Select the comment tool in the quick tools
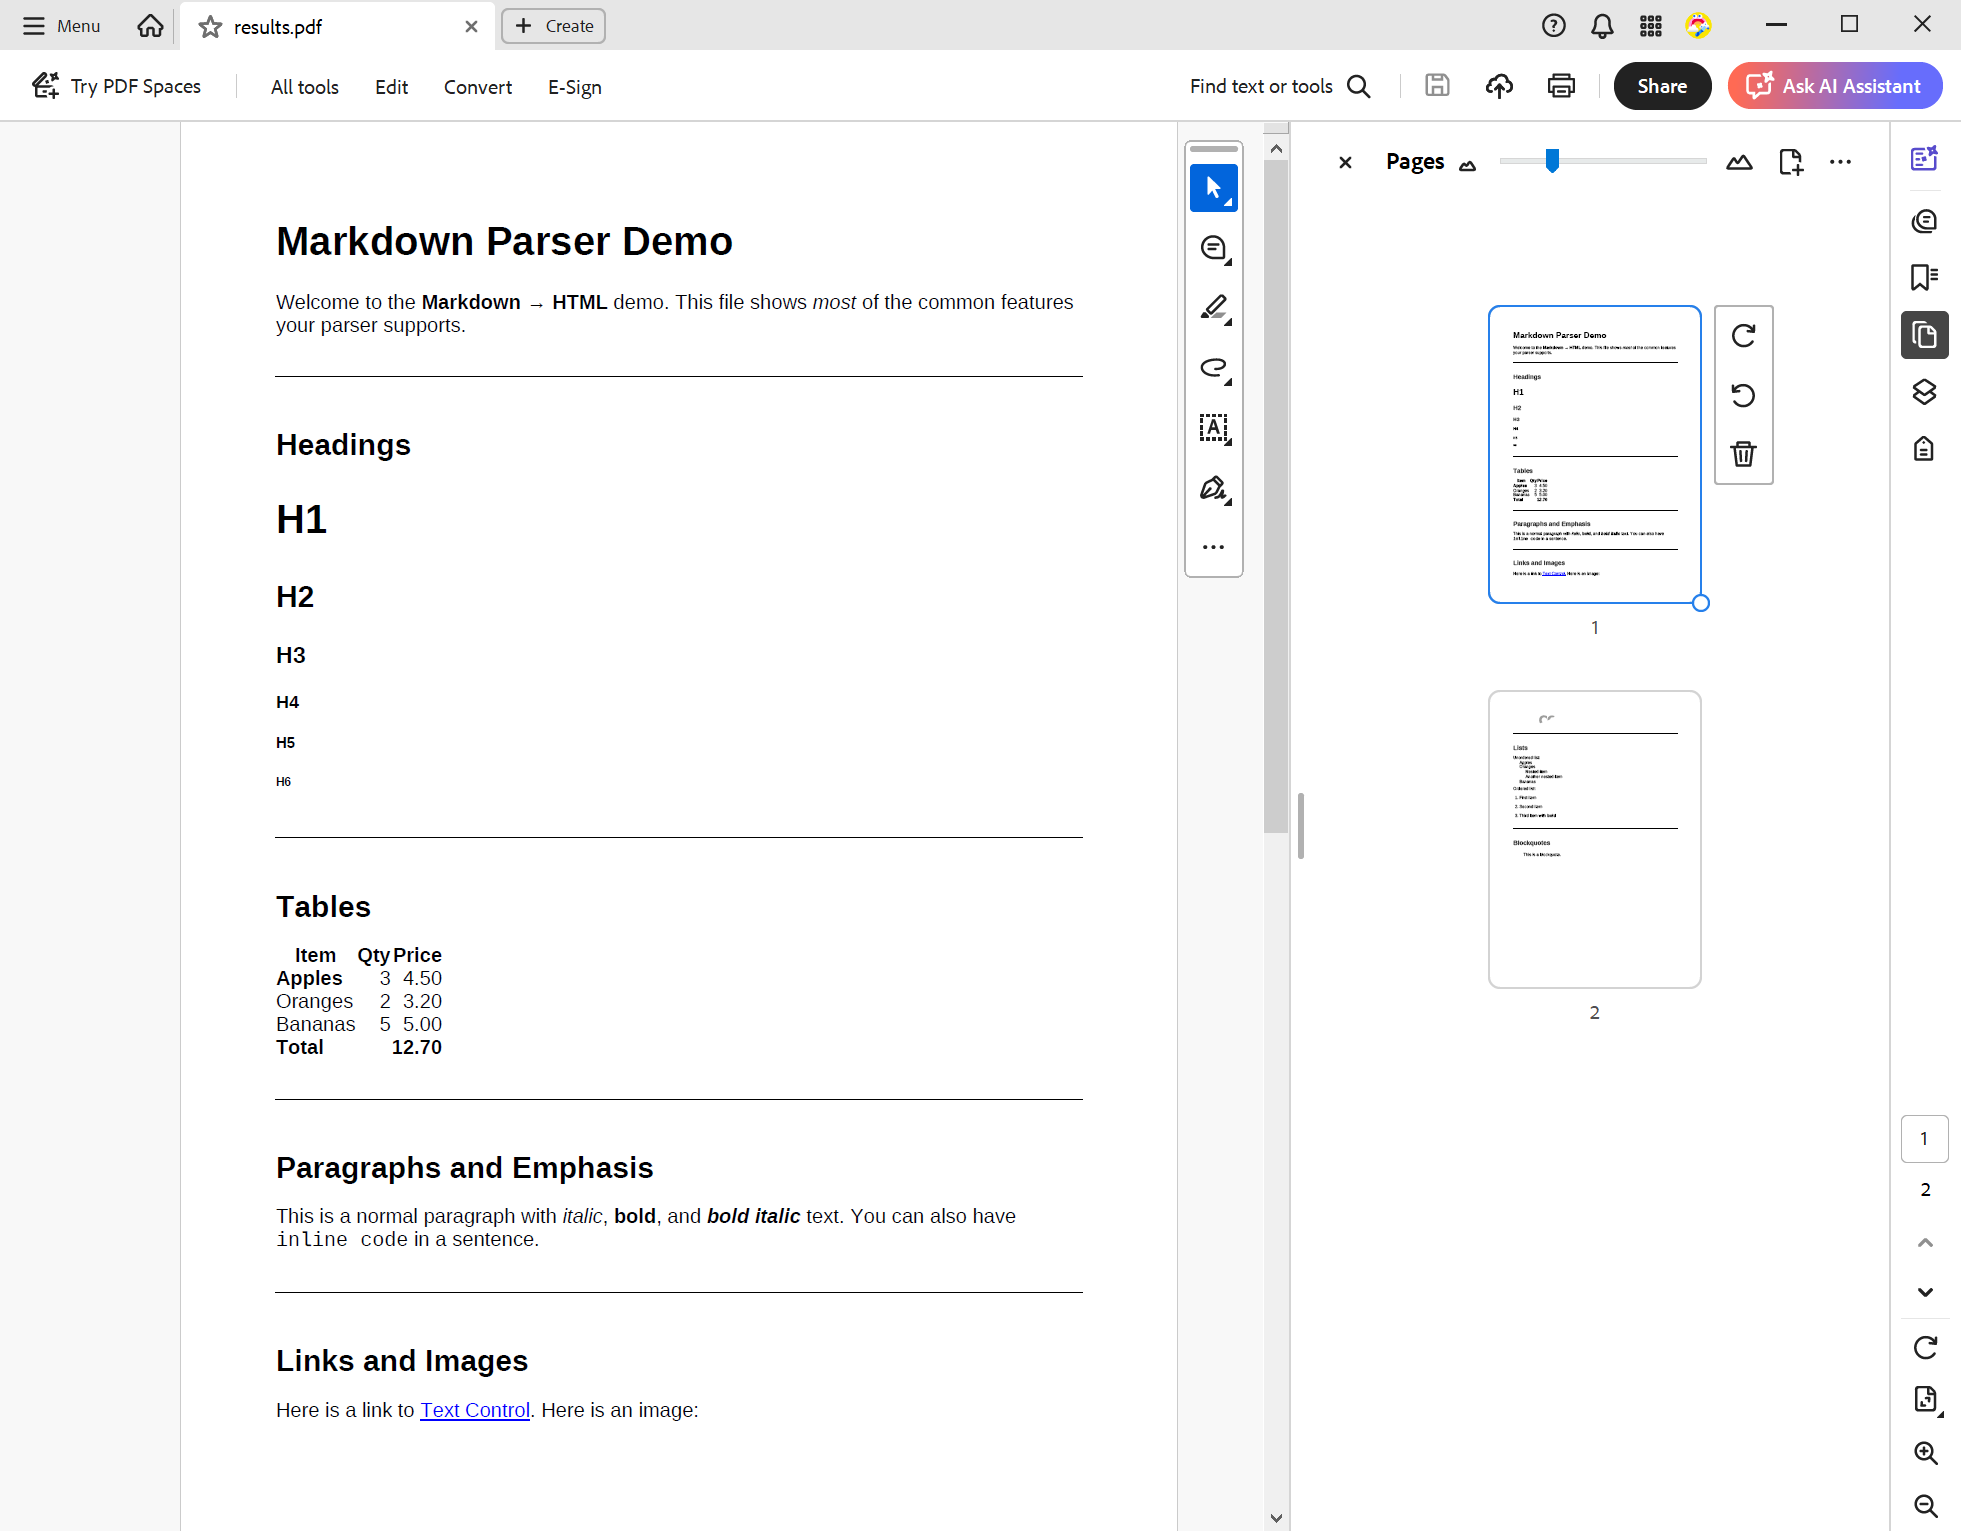The height and width of the screenshot is (1531, 1961). click(1214, 247)
